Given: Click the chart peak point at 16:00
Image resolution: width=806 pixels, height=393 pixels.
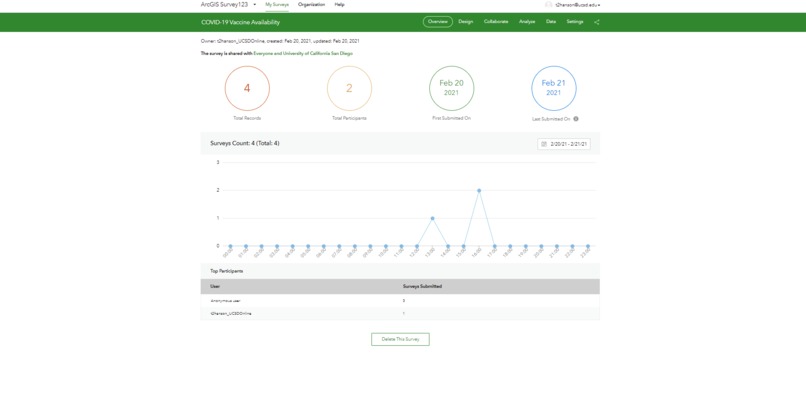Looking at the screenshot, I should pyautogui.click(x=479, y=191).
